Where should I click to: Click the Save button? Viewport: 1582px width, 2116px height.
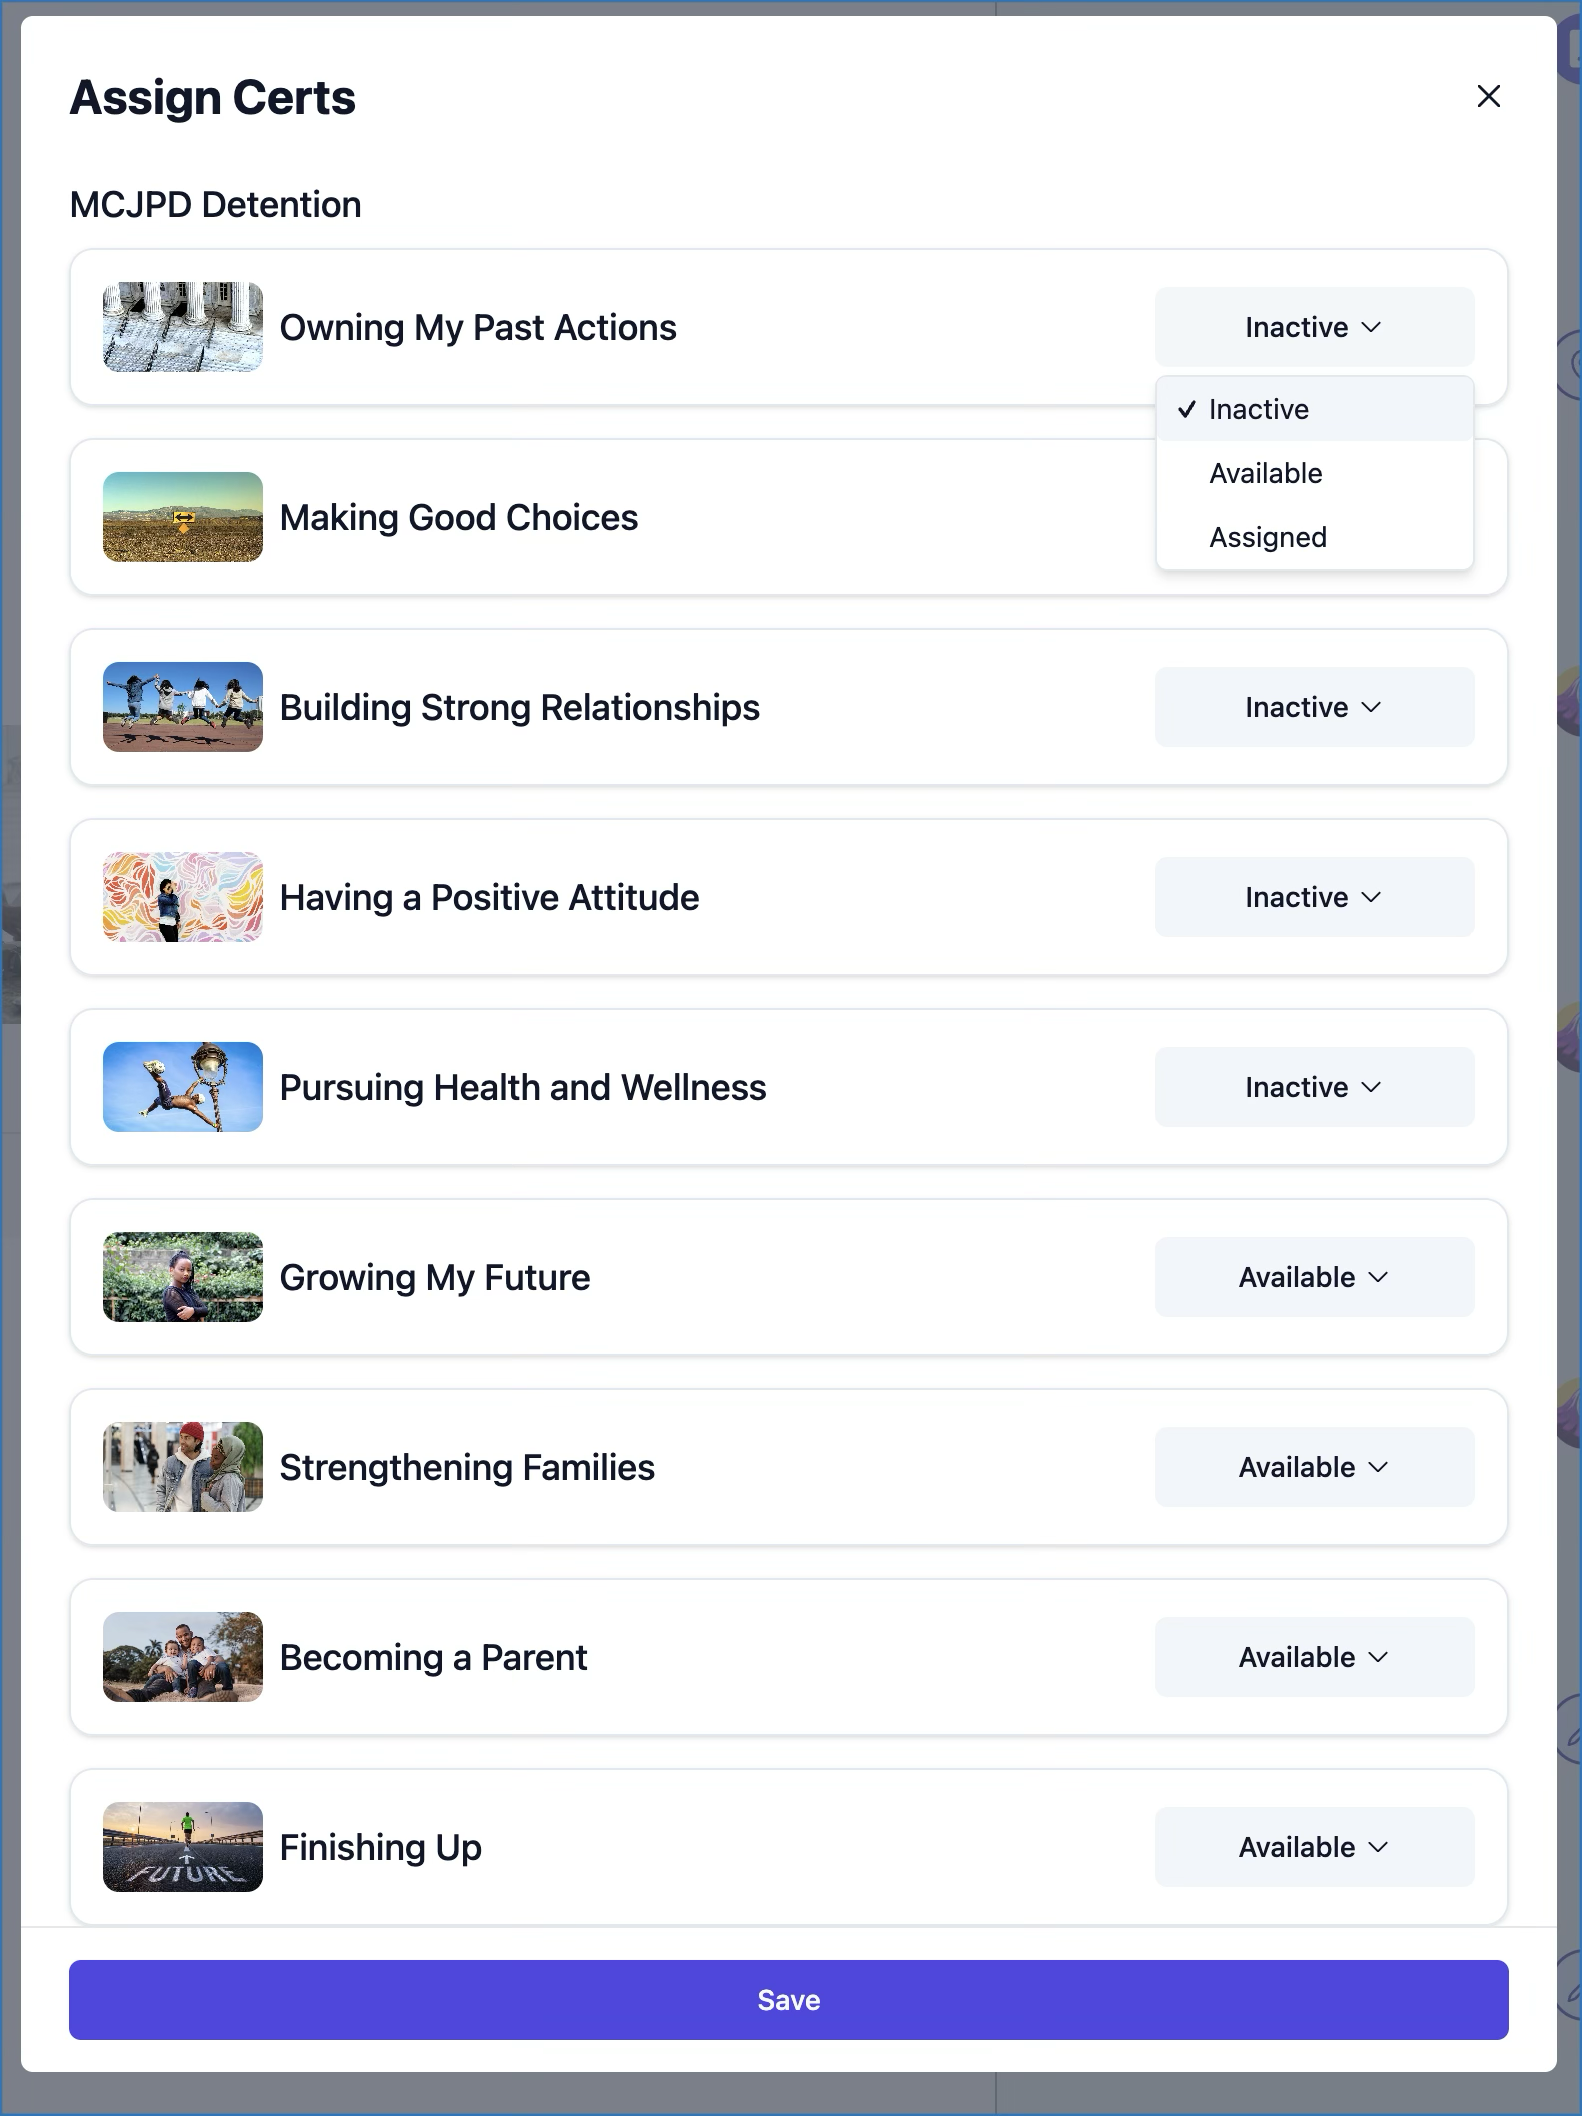click(788, 2000)
